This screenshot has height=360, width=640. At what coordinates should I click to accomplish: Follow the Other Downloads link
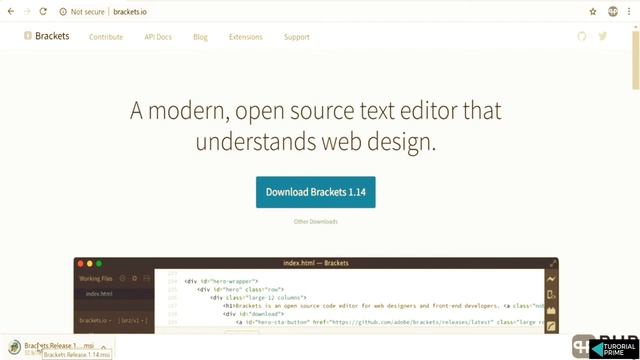(x=316, y=222)
